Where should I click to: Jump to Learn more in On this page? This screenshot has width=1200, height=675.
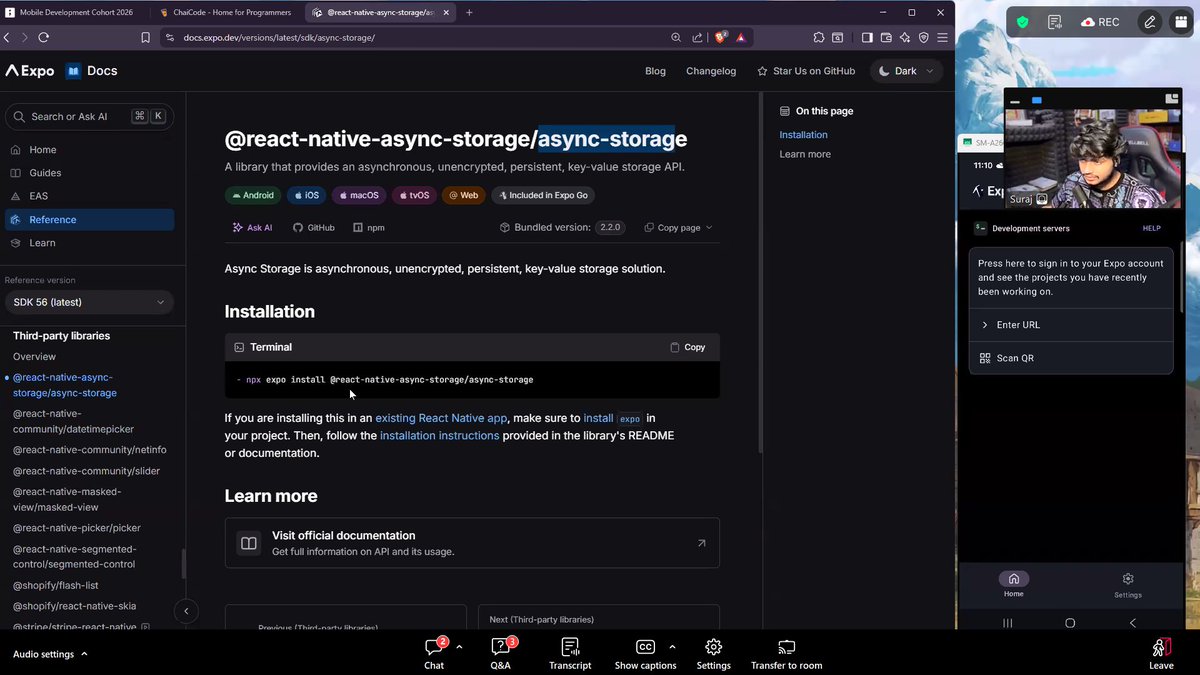coord(805,154)
